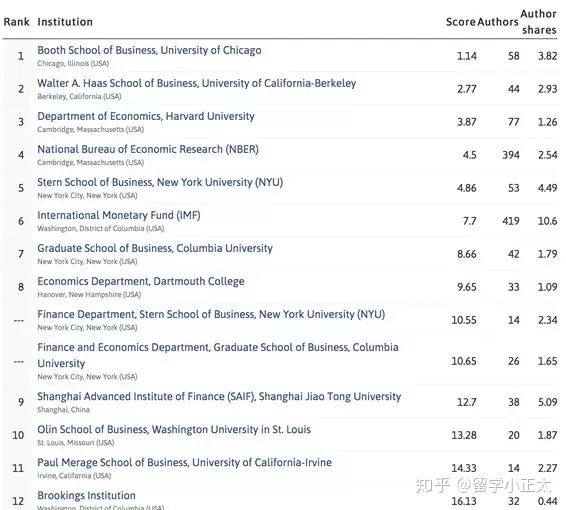The width and height of the screenshot is (566, 510).
Task: Click the Institution column header
Action: 65,22
